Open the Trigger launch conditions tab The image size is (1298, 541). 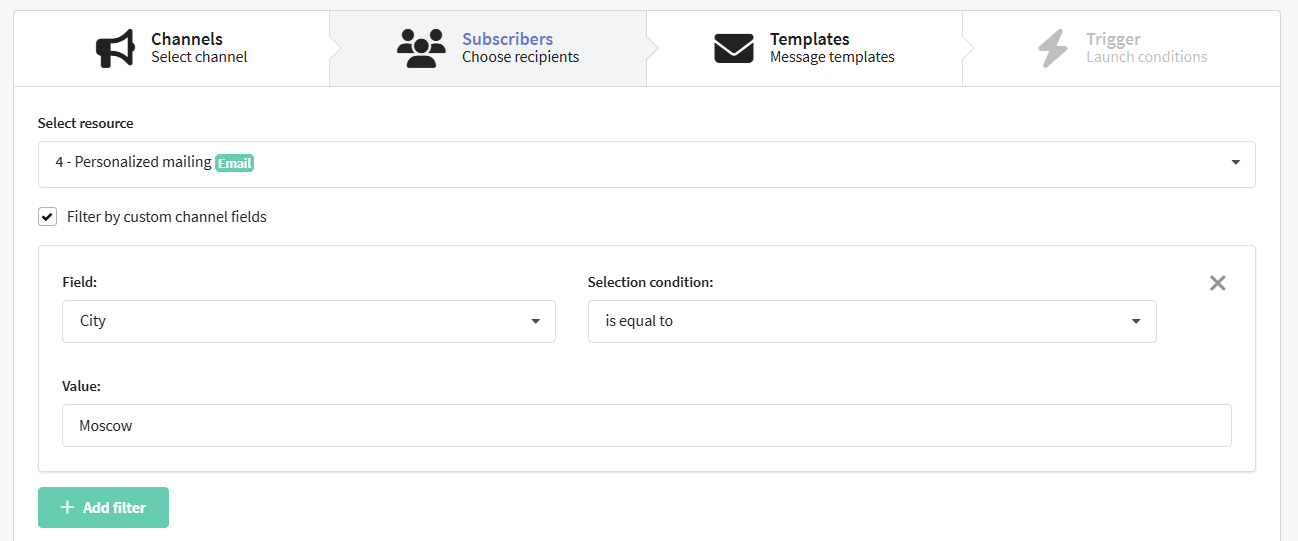[x=1120, y=48]
